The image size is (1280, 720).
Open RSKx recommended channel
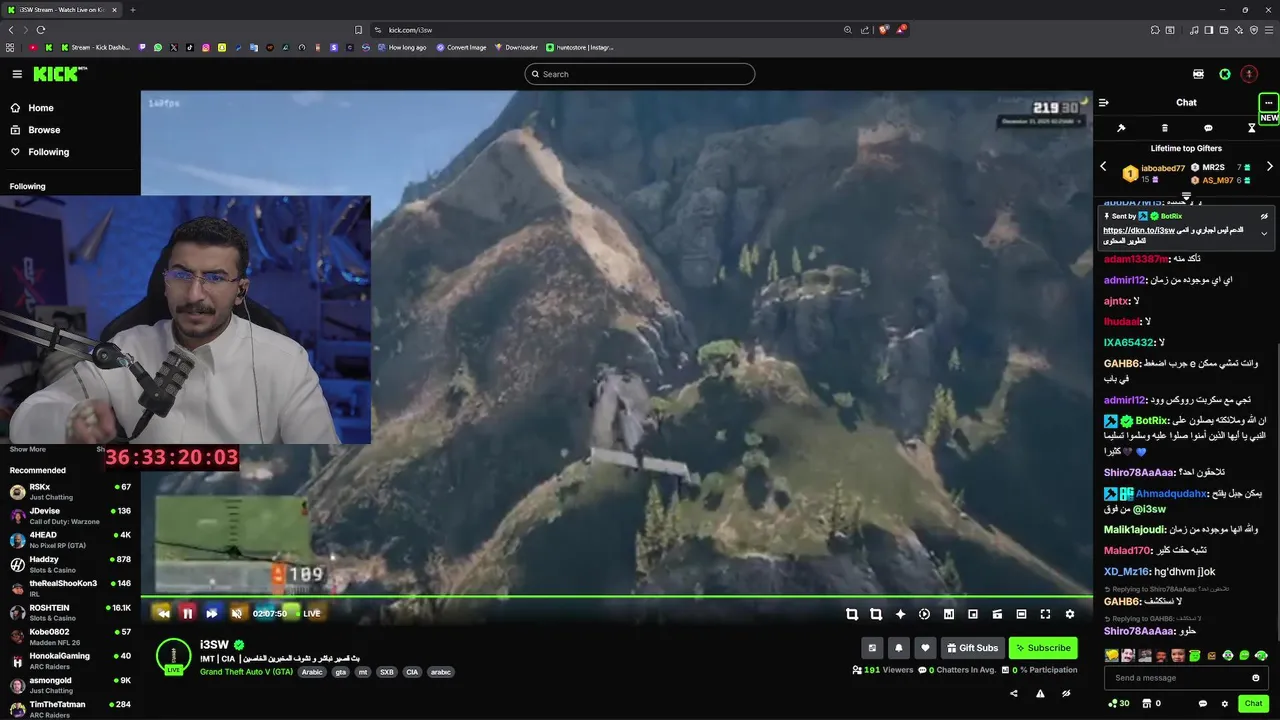70,491
